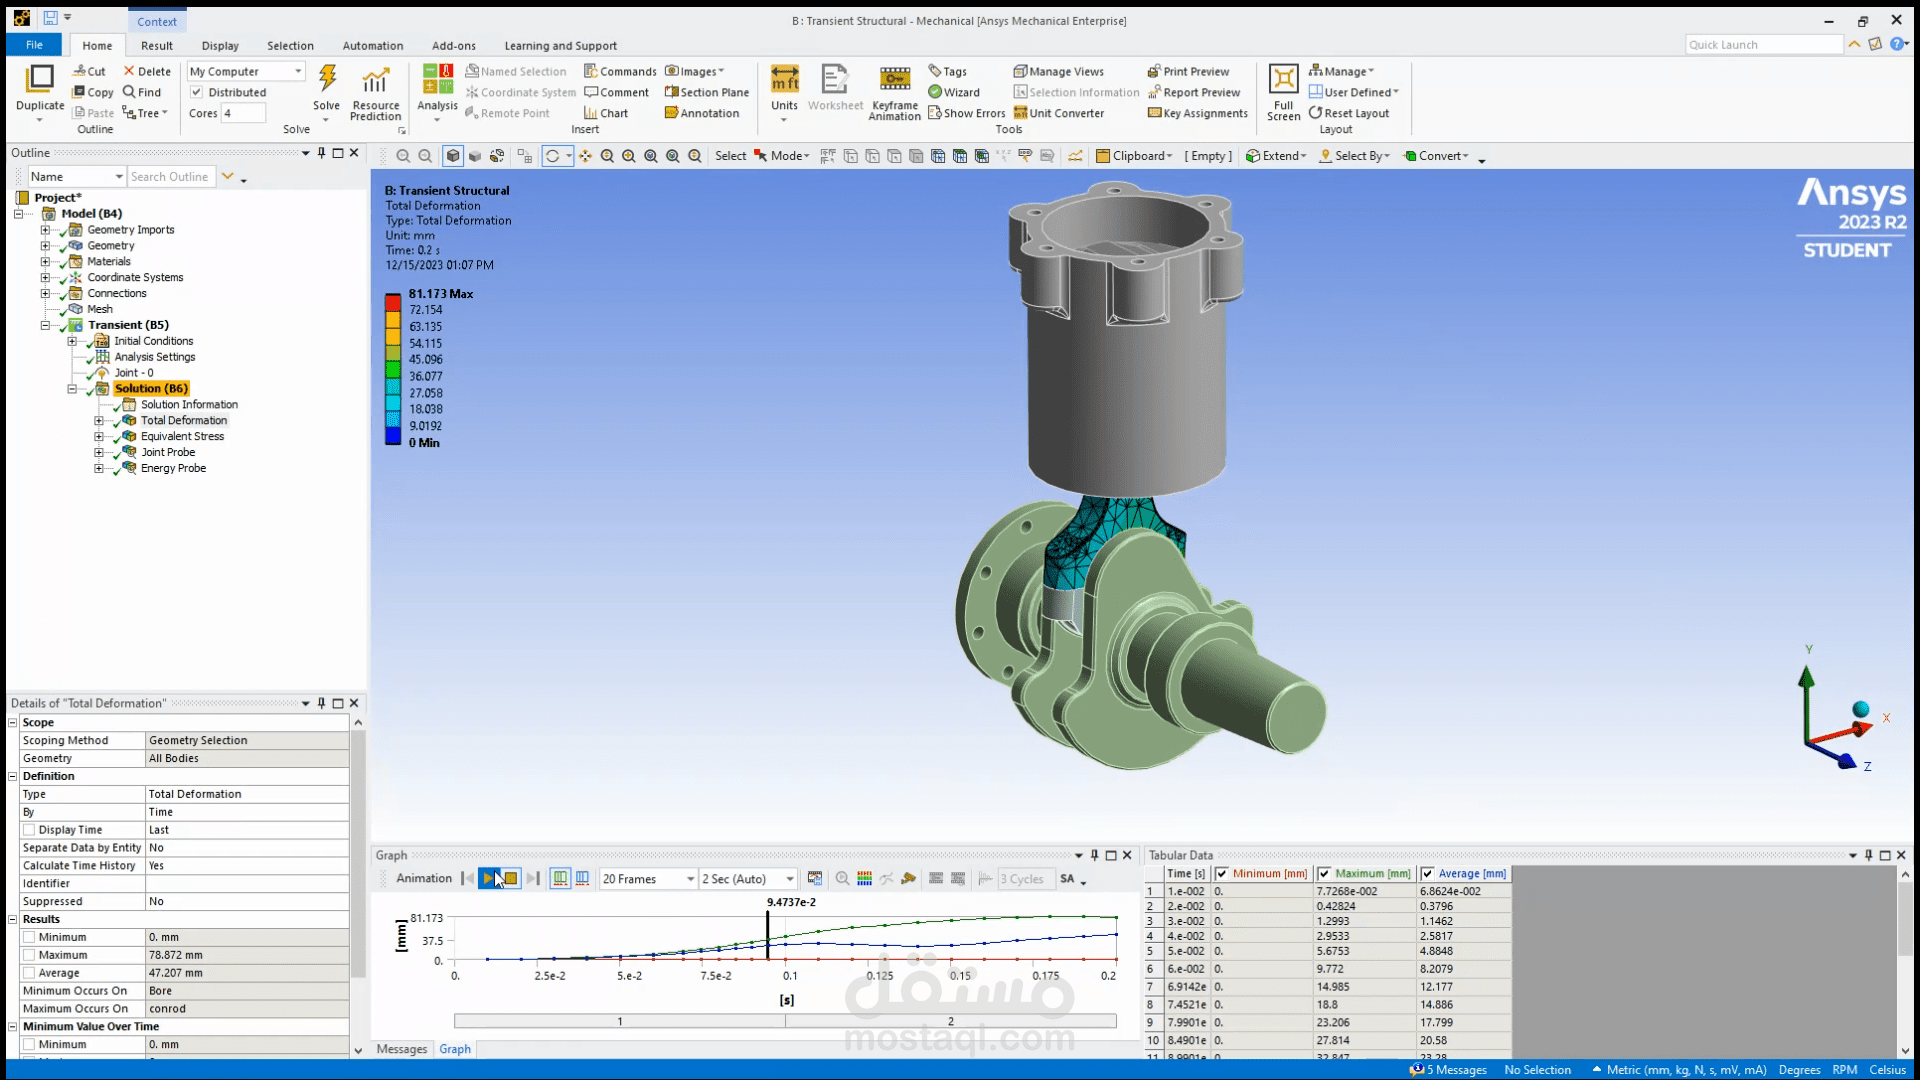Open Report Preview

coord(1194,92)
